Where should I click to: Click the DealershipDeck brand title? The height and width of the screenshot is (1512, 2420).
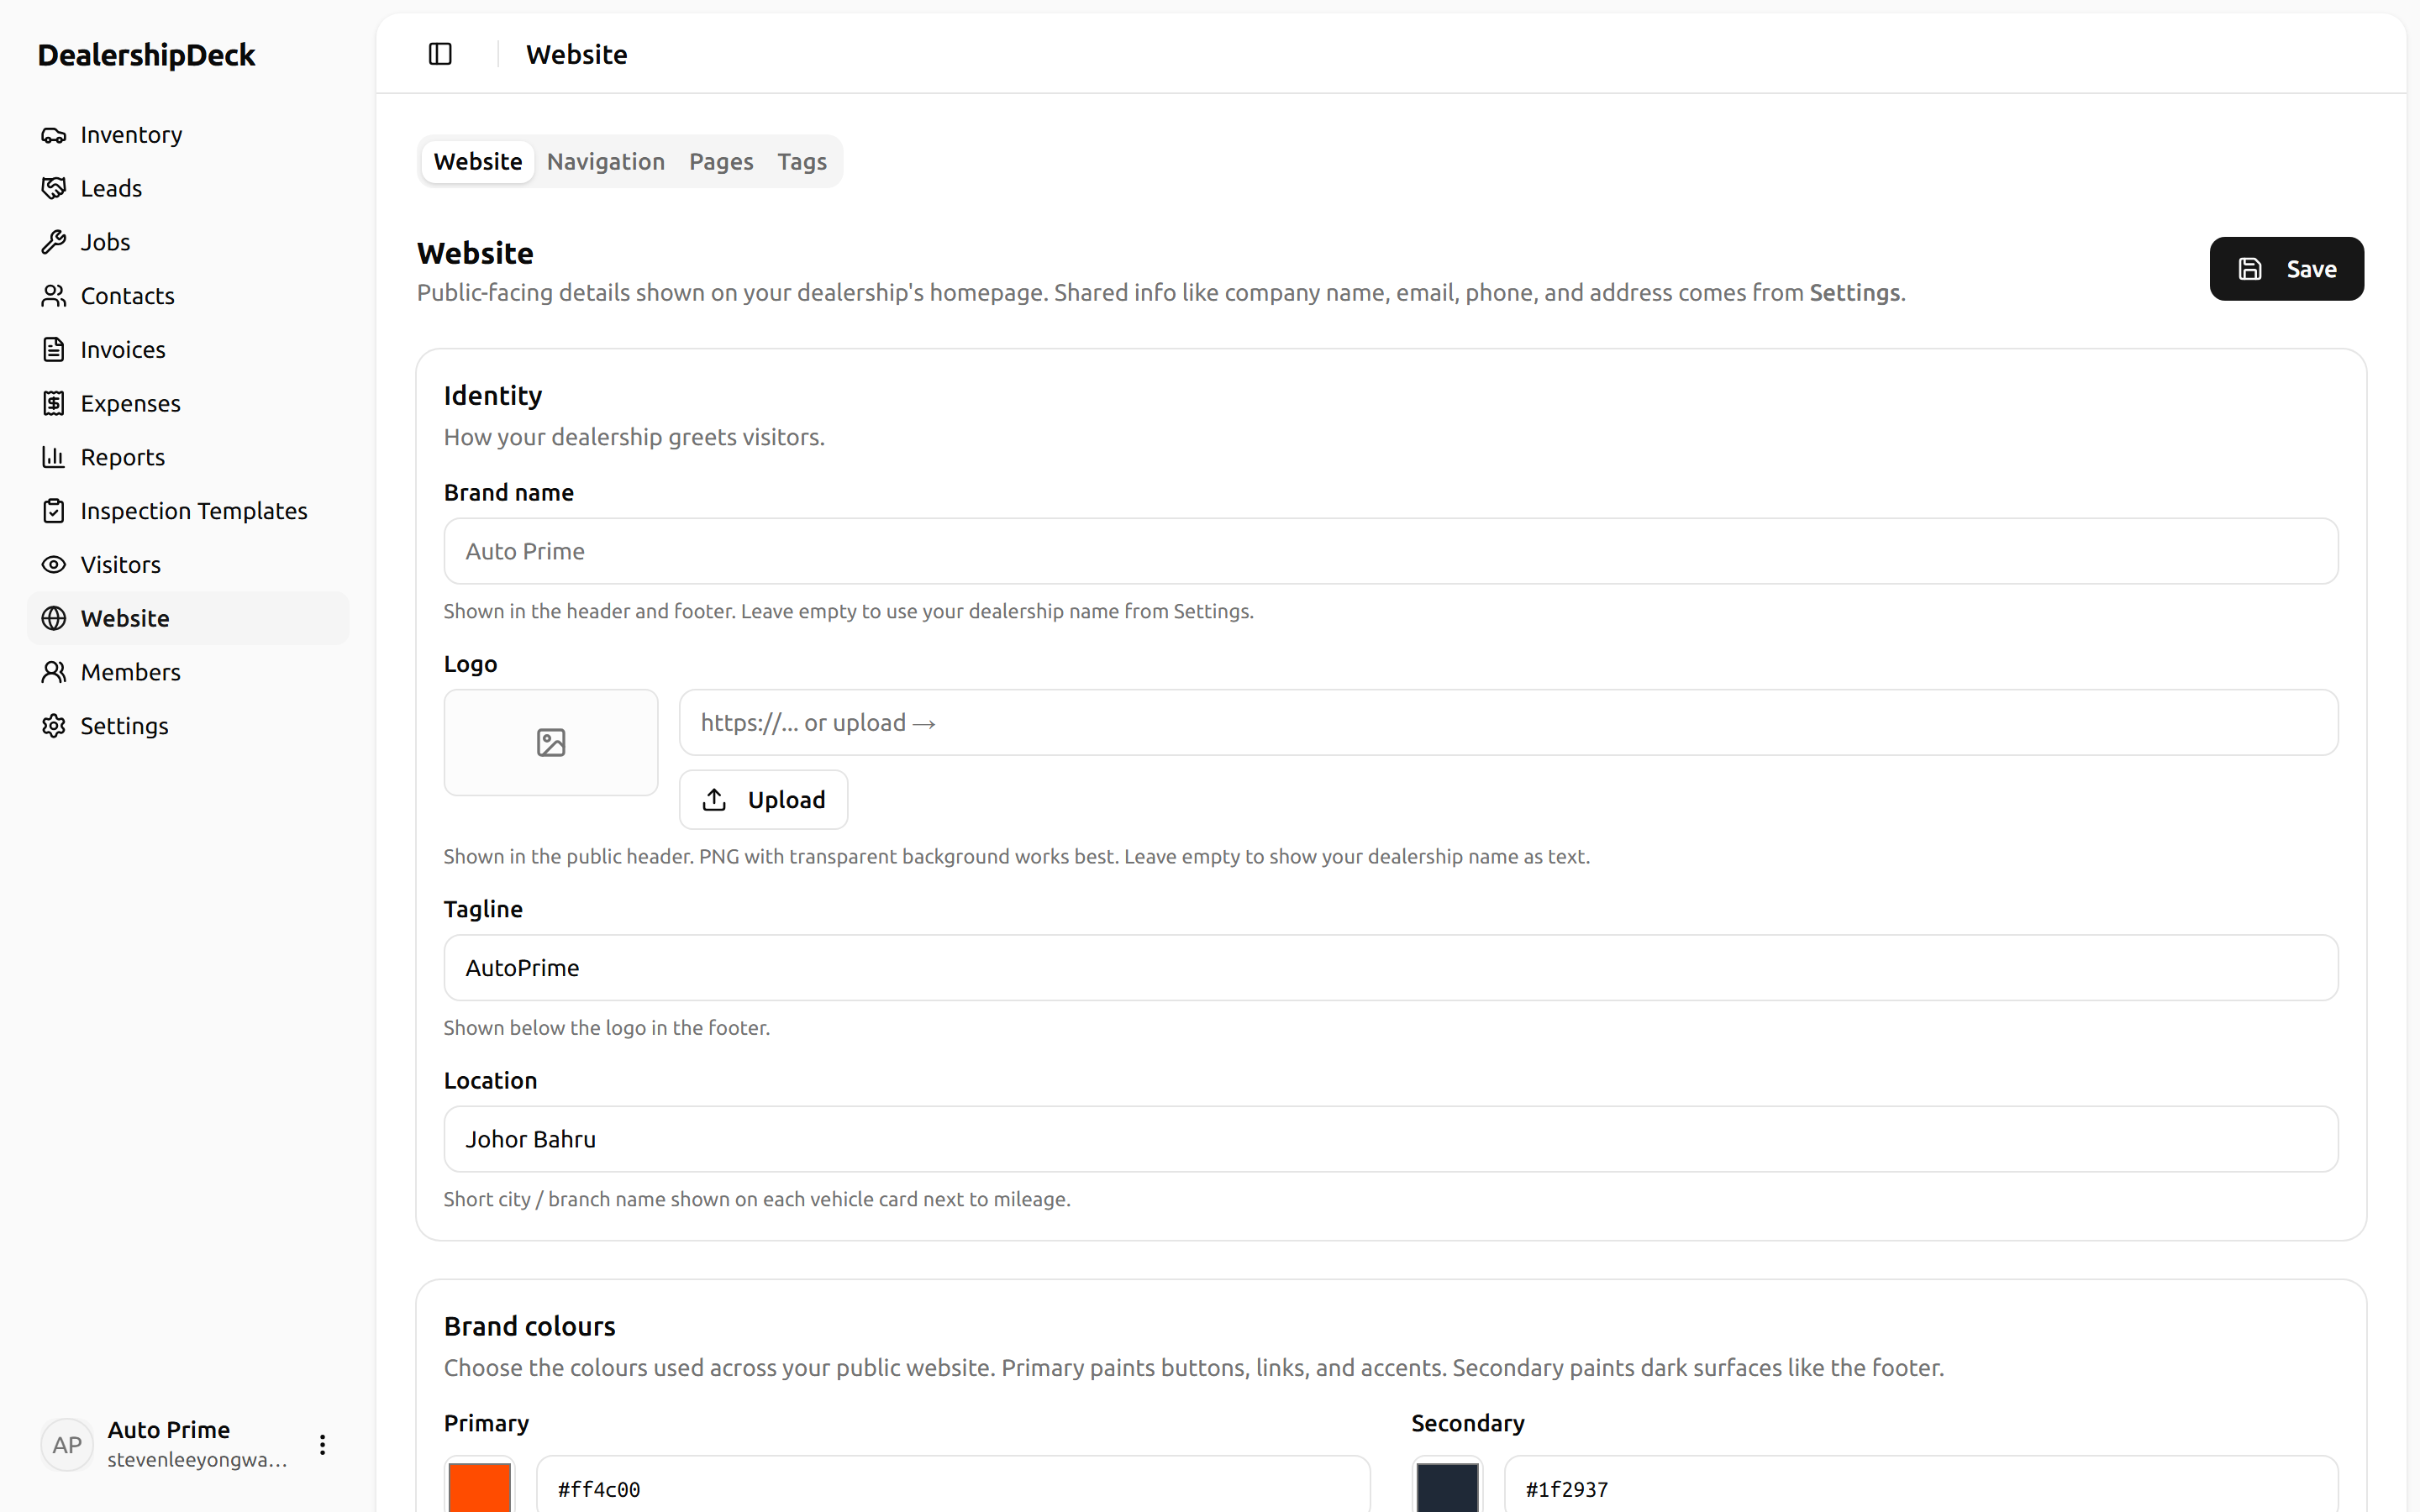[147, 55]
